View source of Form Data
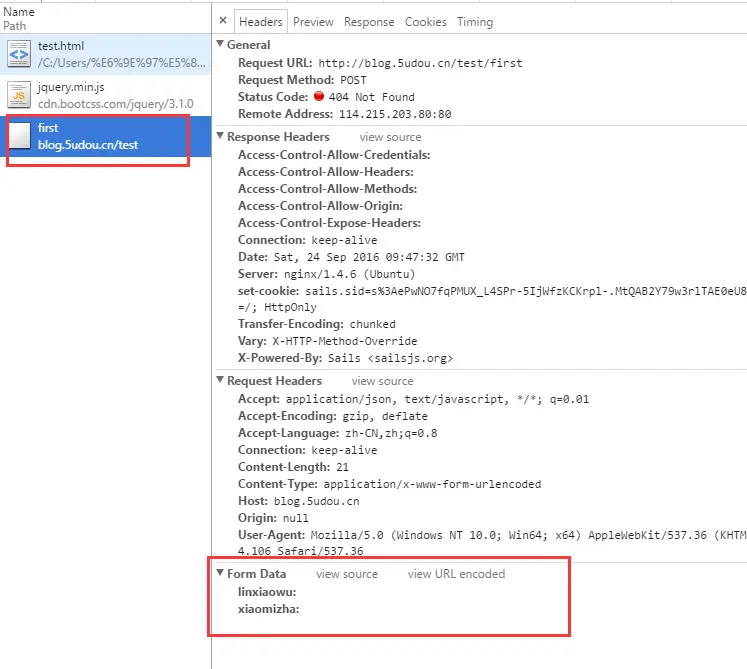Viewport: 747px width, 669px height. [347, 574]
